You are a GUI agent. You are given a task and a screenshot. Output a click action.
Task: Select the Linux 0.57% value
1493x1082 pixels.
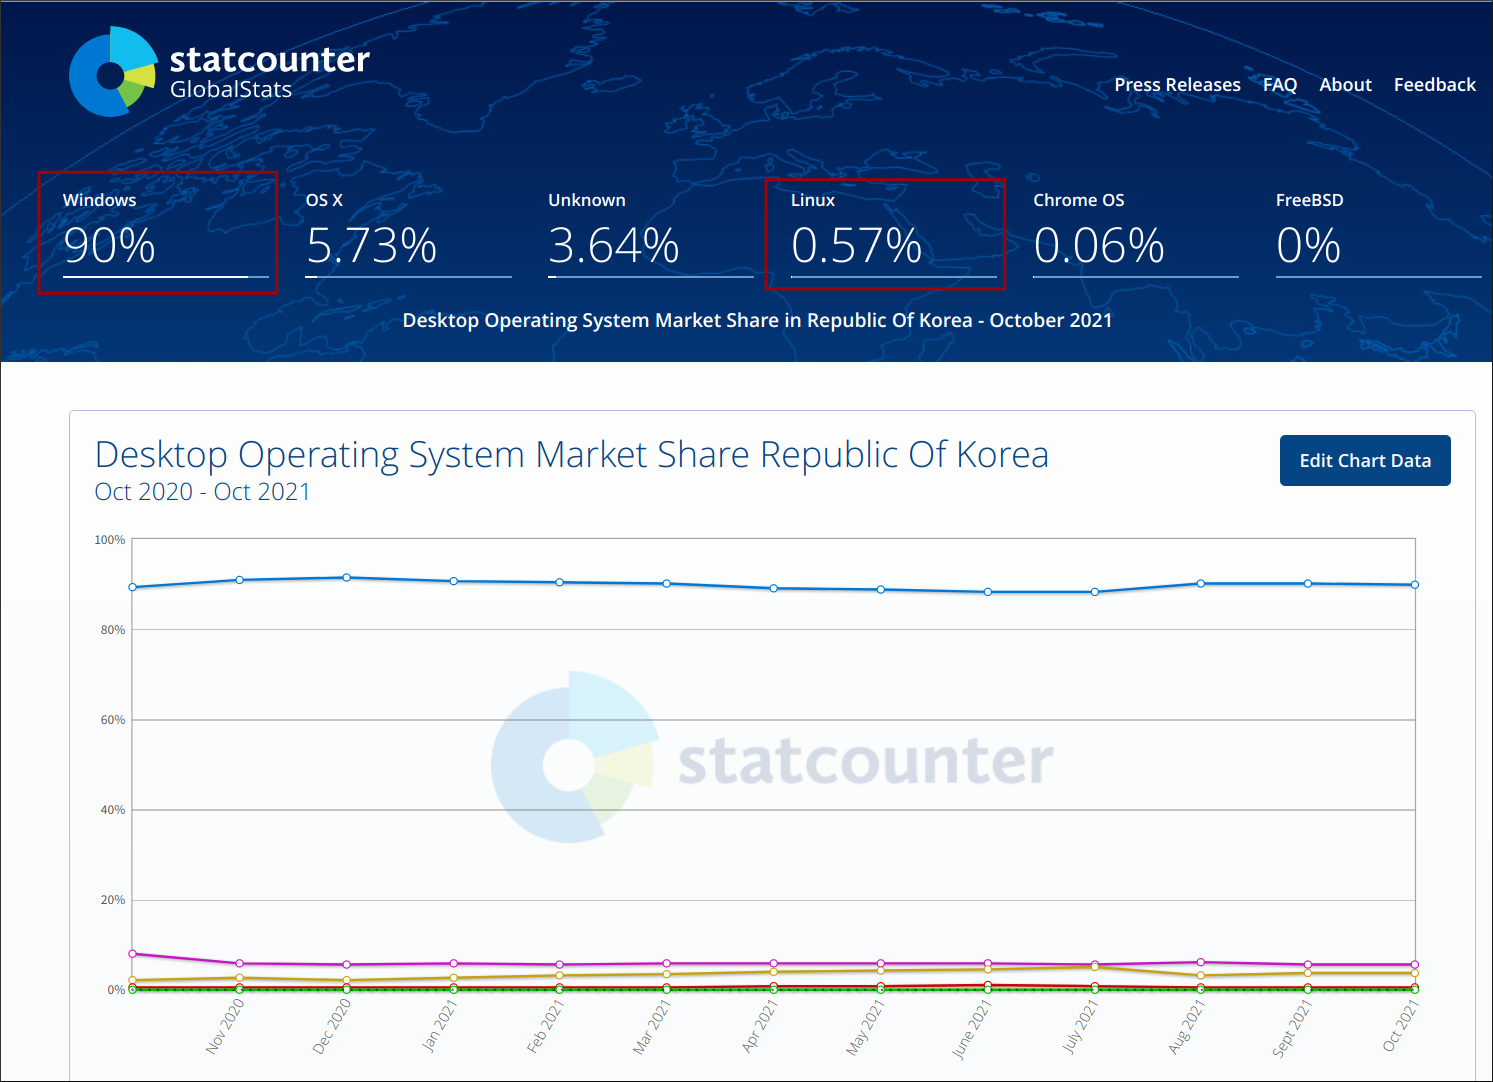(856, 246)
